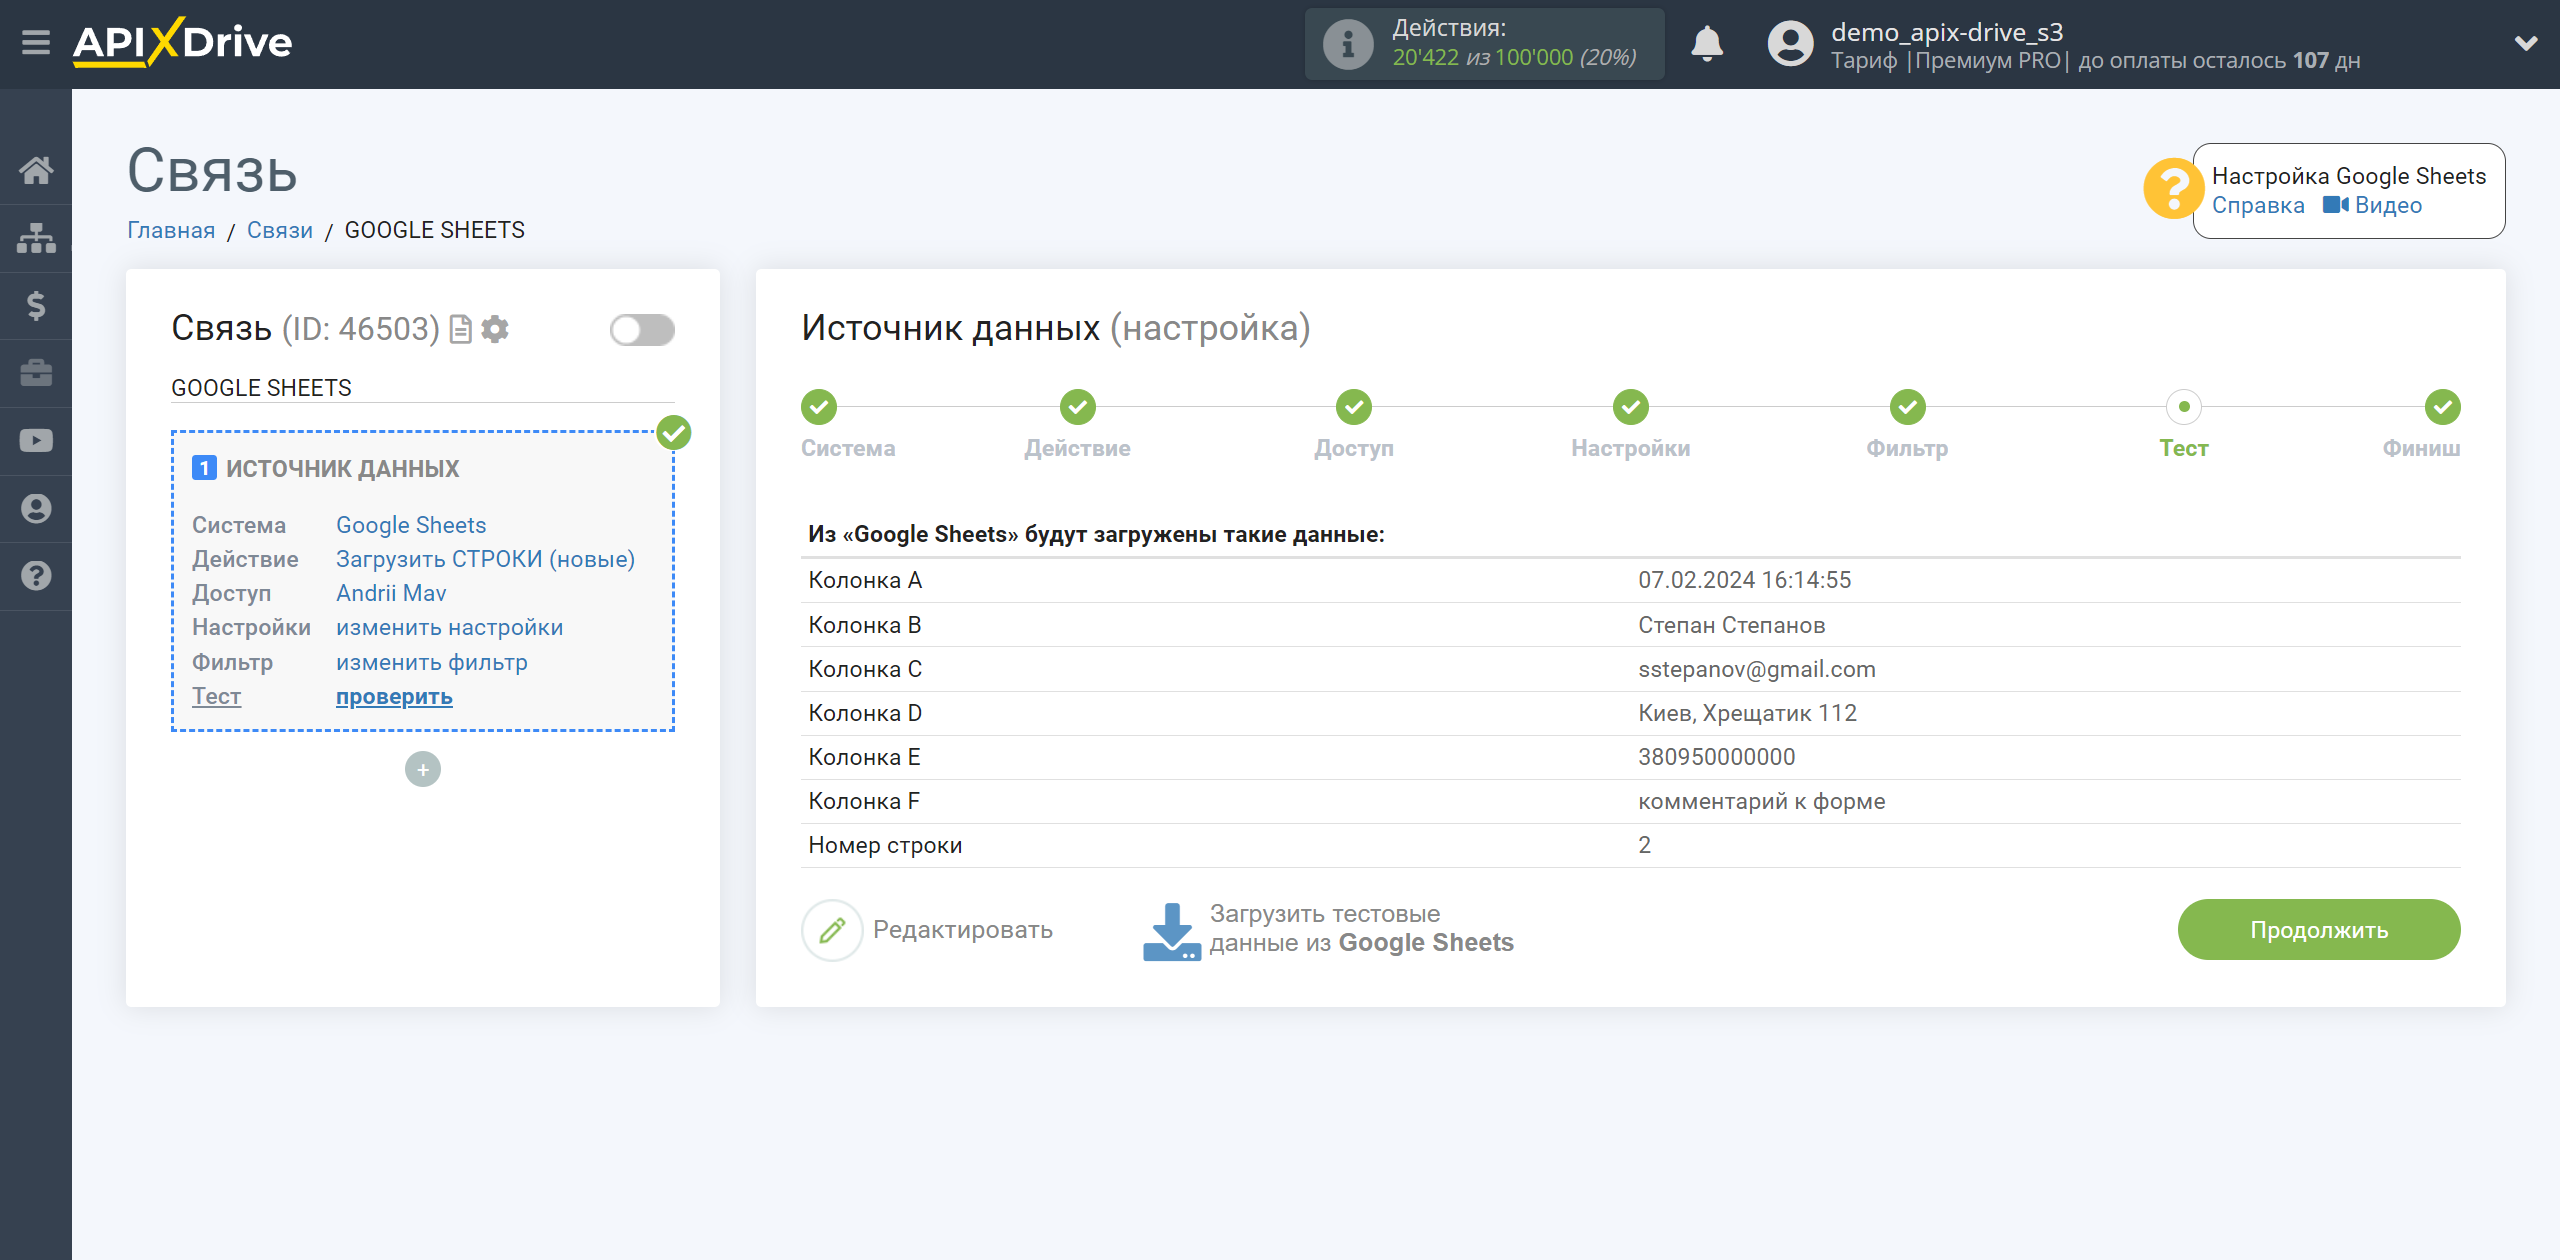Click Загрузить тестовые данные из Google Sheets
Viewport: 2560px width, 1260px height.
(x=1361, y=929)
